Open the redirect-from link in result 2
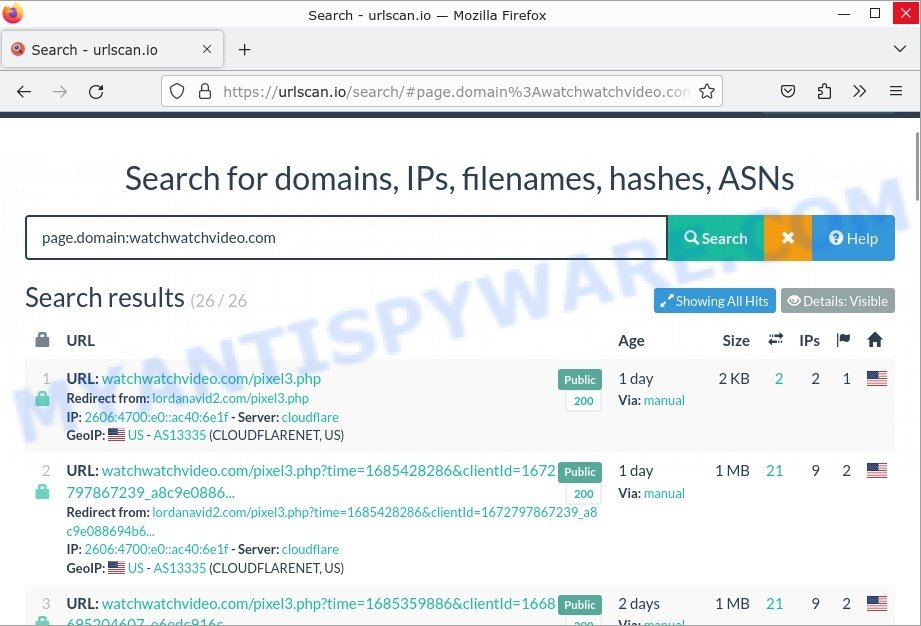The height and width of the screenshot is (626, 921). click(x=332, y=521)
